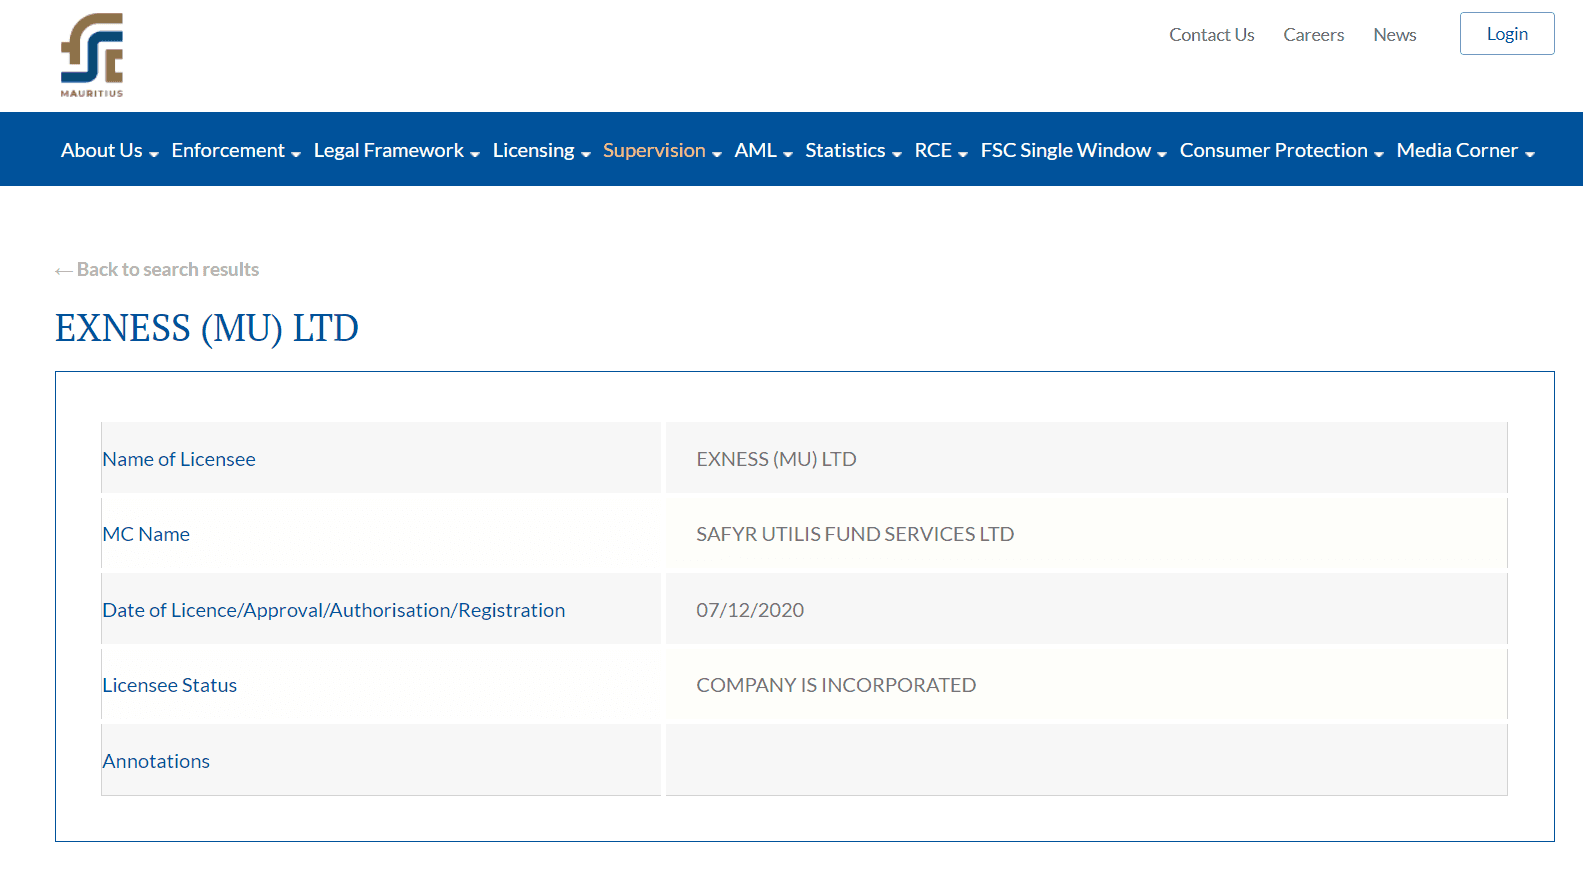Click the Licensee Status label
Screen dimensions: 1583x869
click(x=169, y=685)
